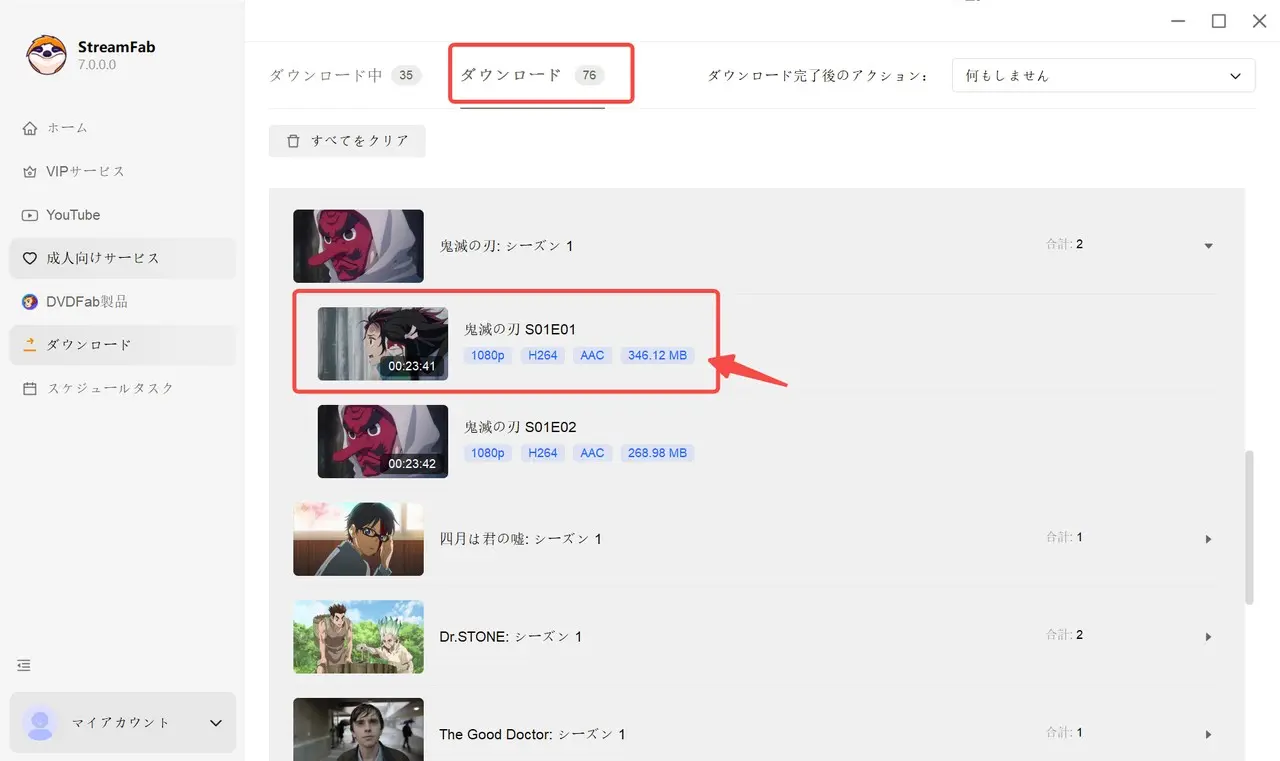Click the 合計: 2 count for Dr.STONE

pos(1065,635)
